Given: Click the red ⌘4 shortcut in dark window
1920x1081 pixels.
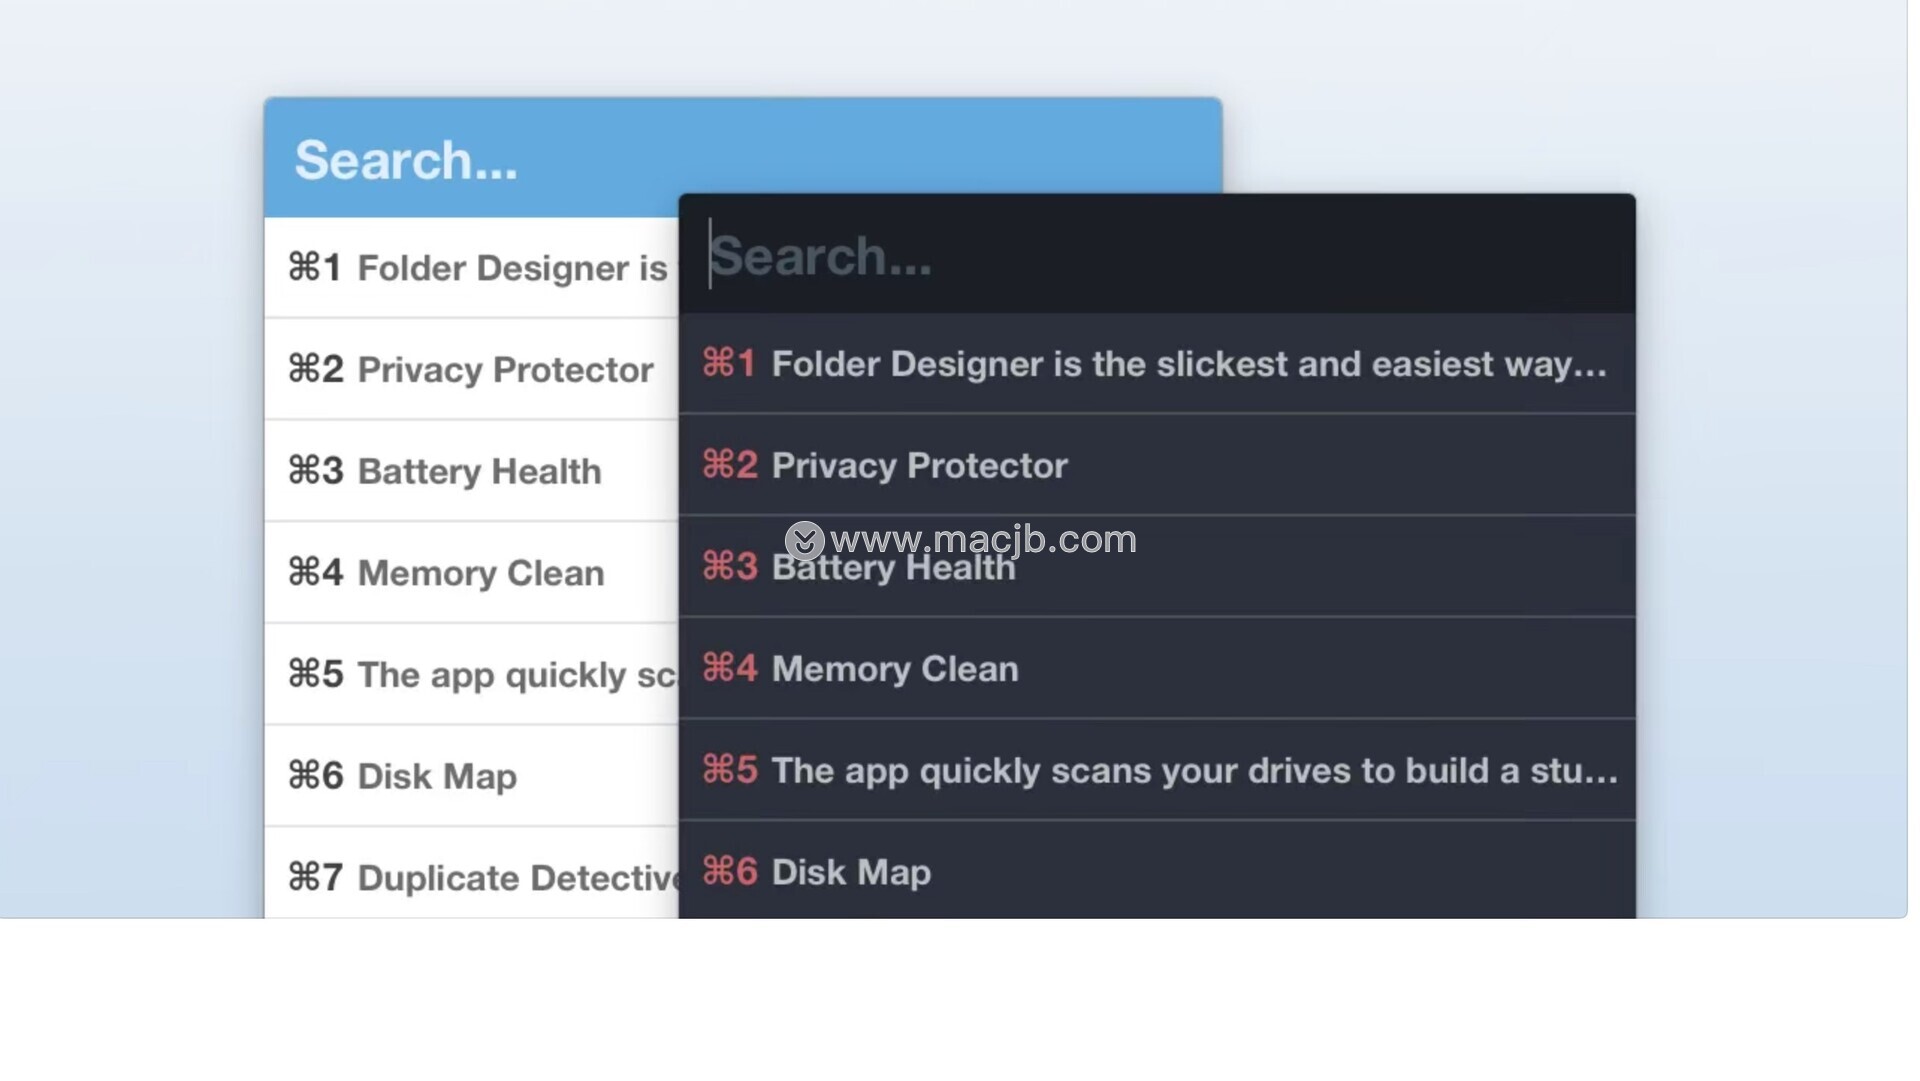Looking at the screenshot, I should tap(730, 667).
